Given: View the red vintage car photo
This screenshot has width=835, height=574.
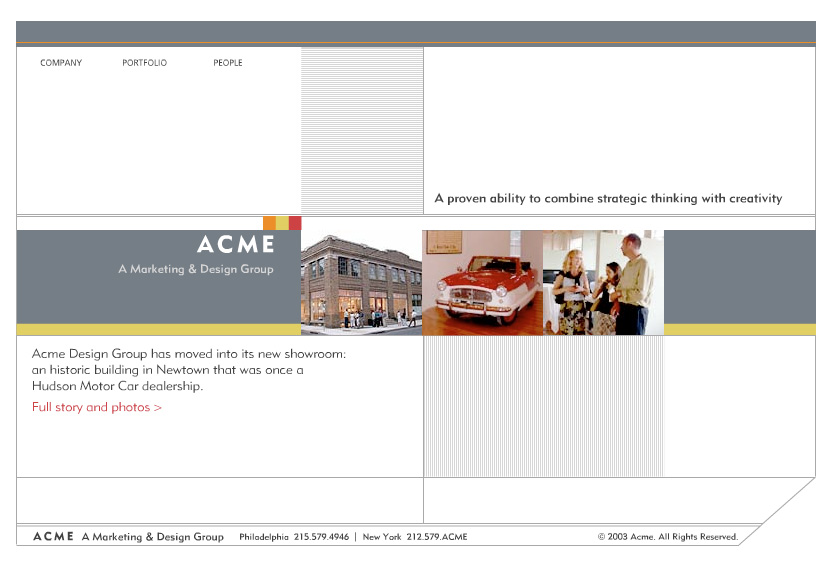Looking at the screenshot, I should (x=482, y=282).
